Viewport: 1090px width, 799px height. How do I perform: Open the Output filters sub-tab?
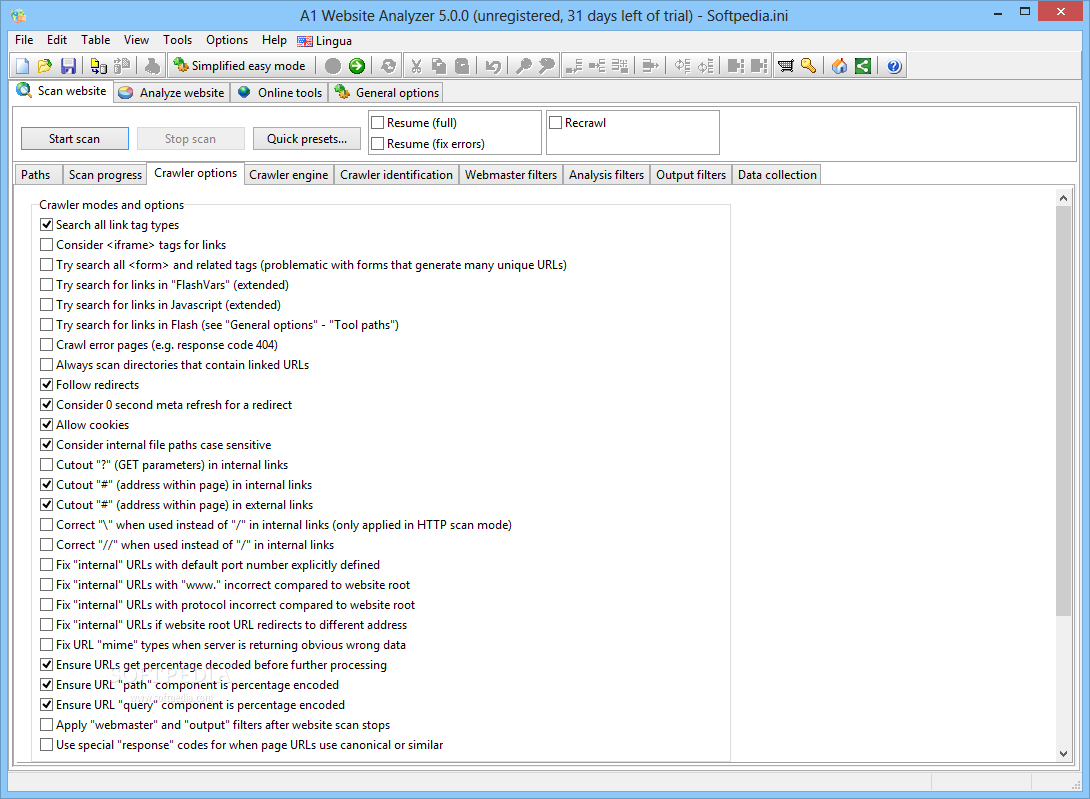(x=691, y=175)
